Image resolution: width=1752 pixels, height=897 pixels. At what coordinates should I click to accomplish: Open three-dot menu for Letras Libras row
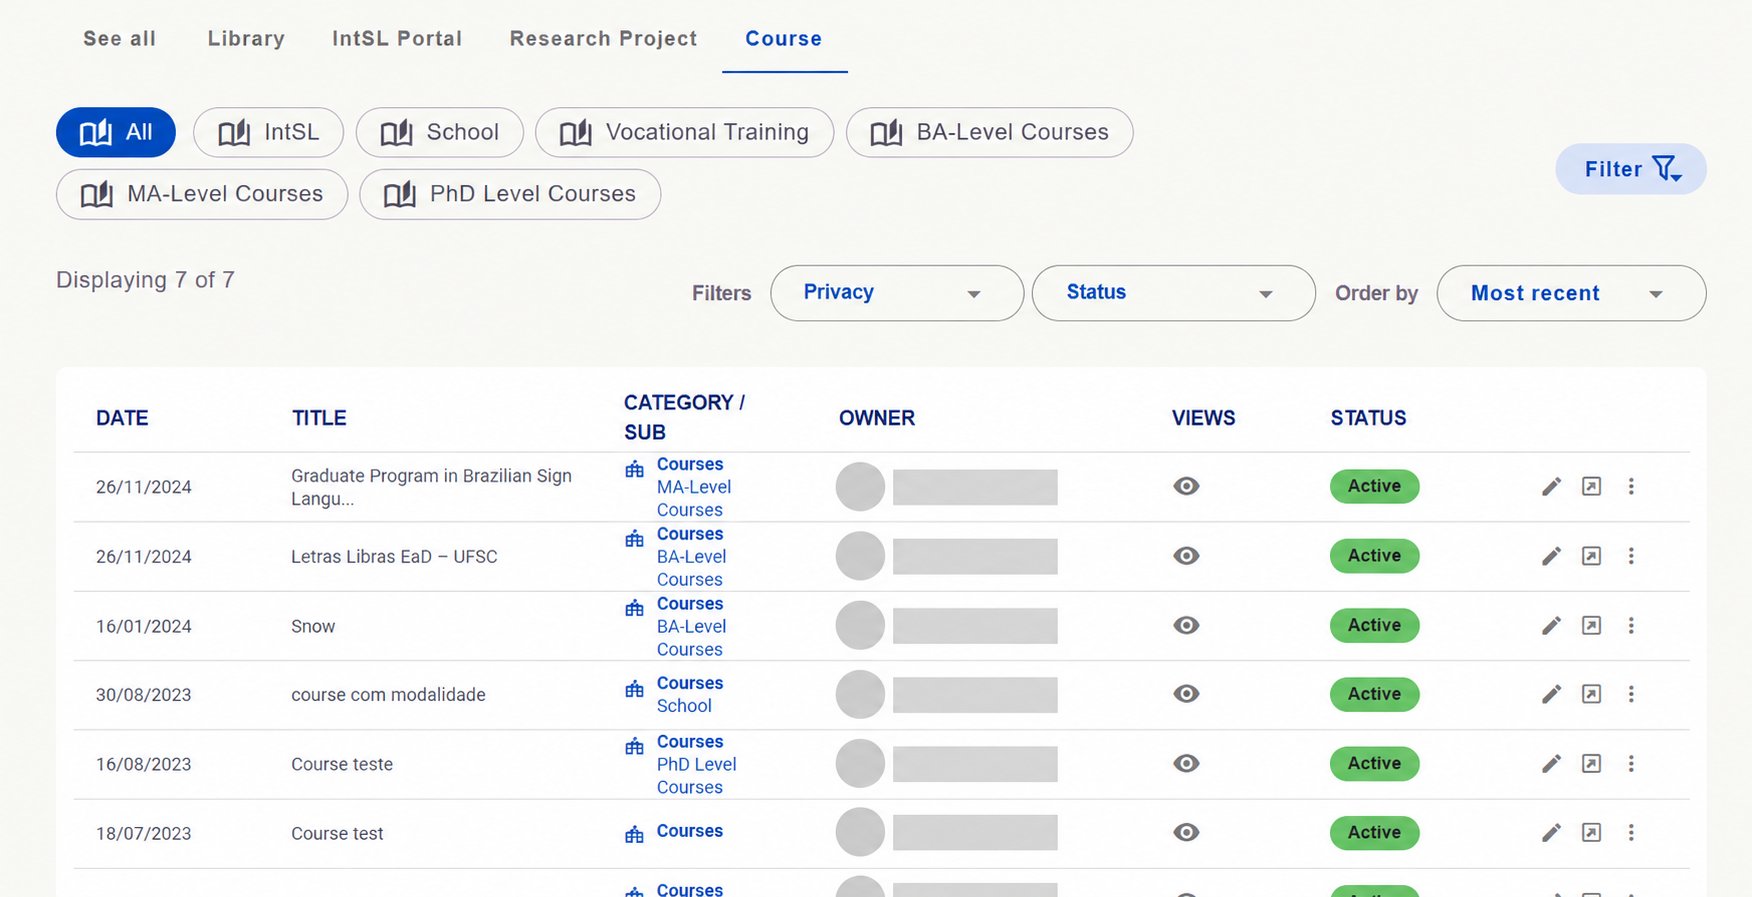click(x=1631, y=556)
